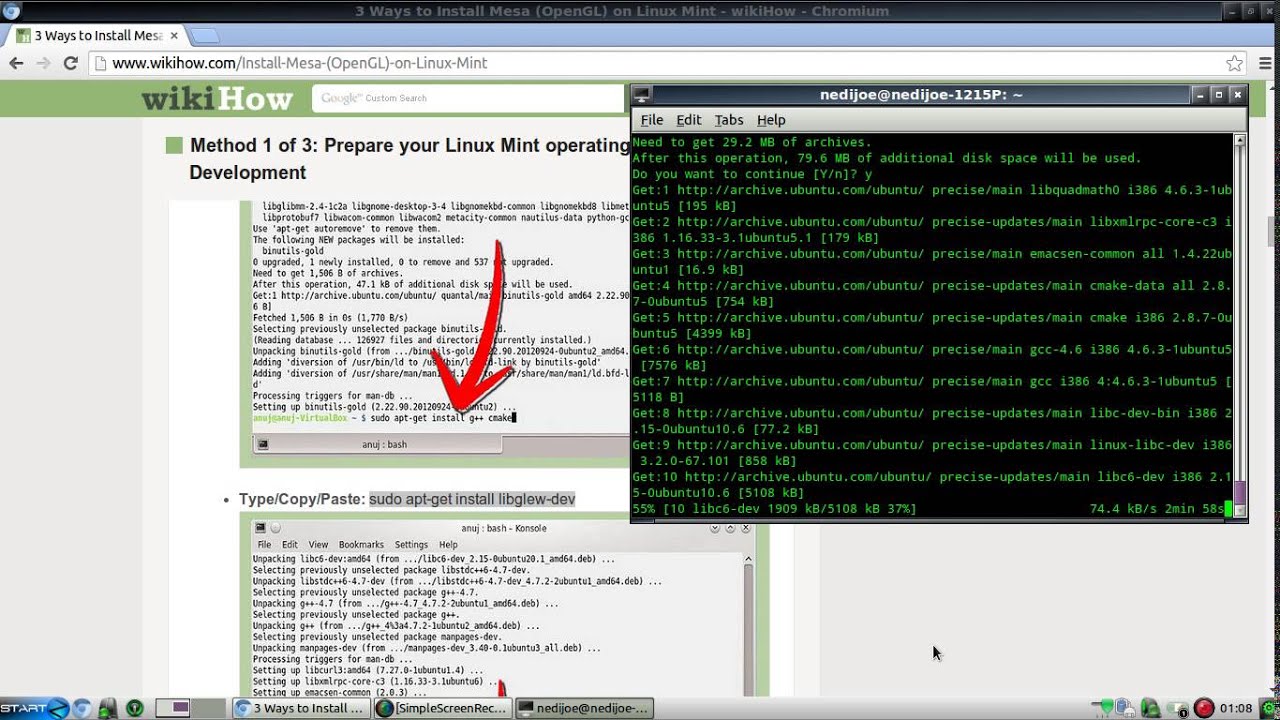Click the page icon in the address bar
1280x720 pixels.
click(x=99, y=63)
